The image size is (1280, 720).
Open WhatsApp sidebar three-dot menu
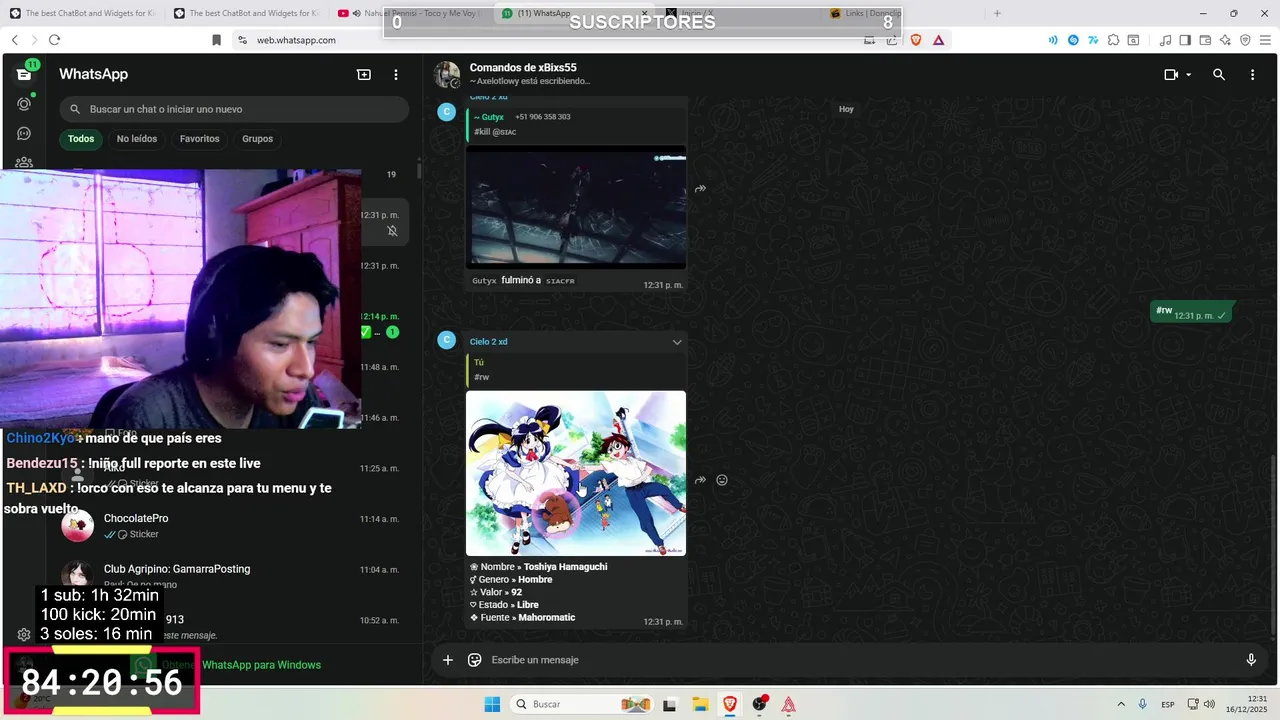(396, 74)
